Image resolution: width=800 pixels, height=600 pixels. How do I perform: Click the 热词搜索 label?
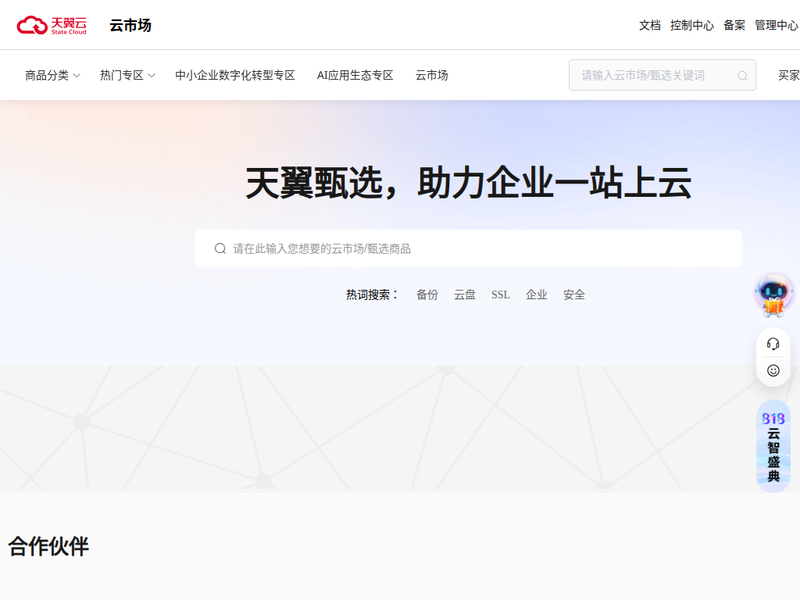[x=371, y=295]
